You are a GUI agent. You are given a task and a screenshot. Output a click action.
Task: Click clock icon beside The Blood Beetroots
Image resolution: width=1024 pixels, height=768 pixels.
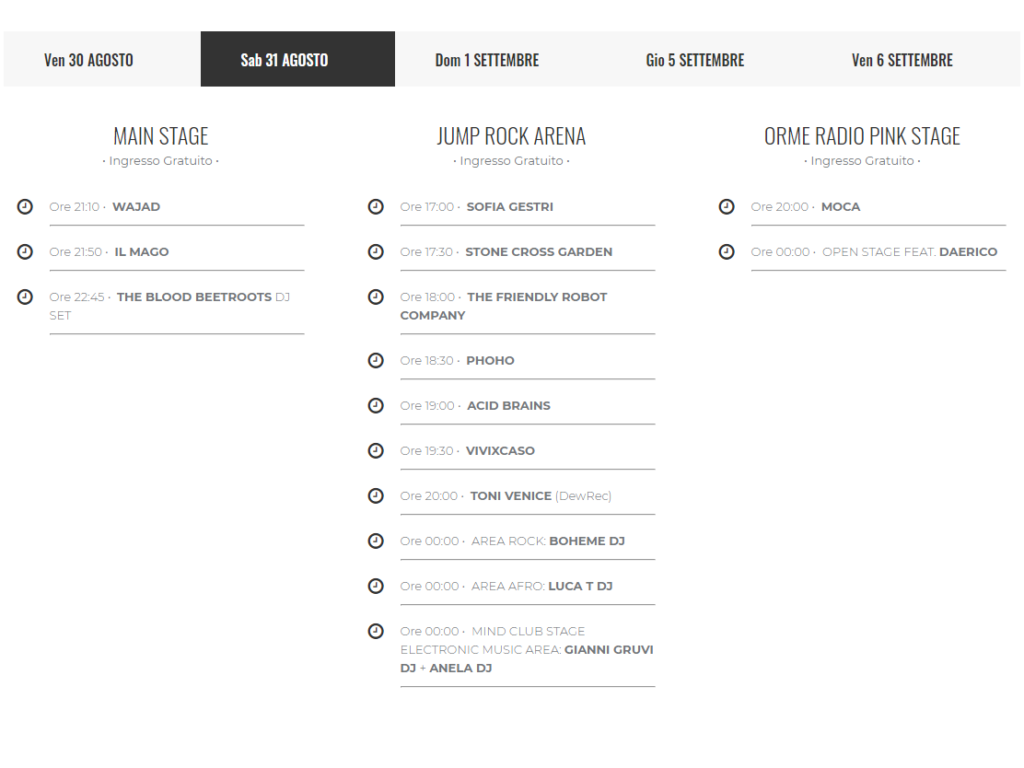click(x=25, y=297)
